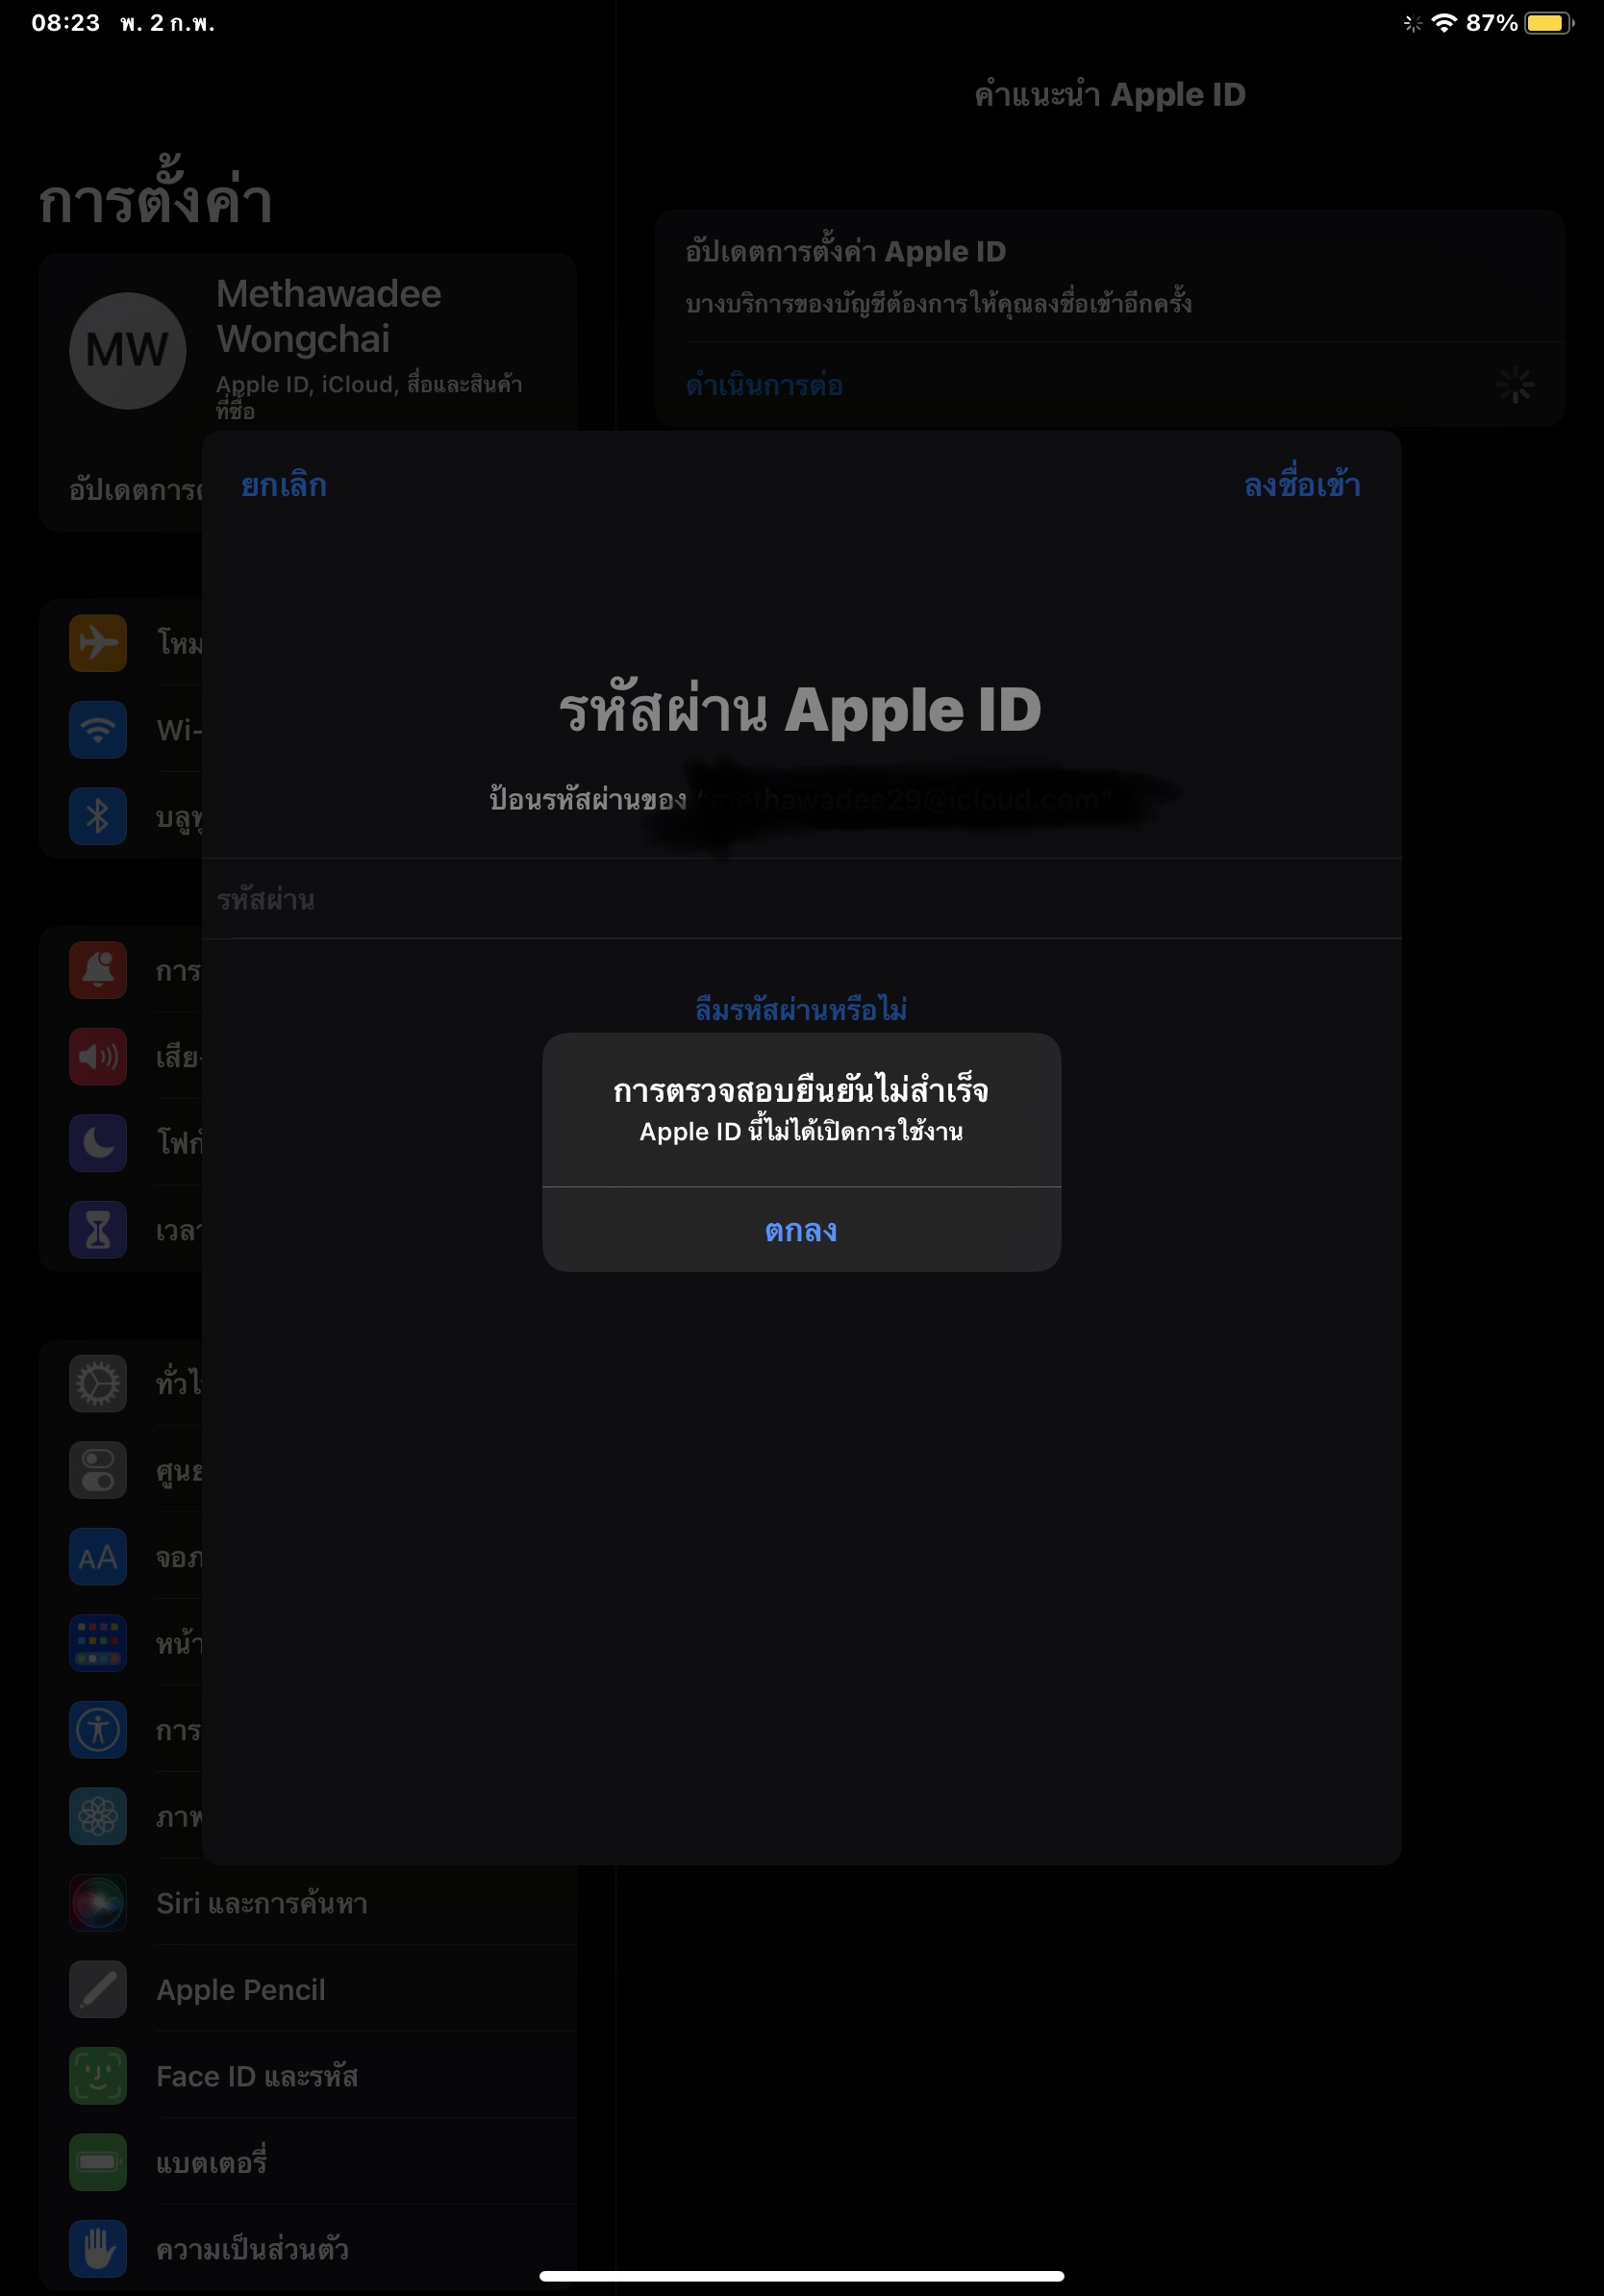Open the แบตเตอรี่ battery settings row
This screenshot has width=1604, height=2296.
coord(308,2162)
